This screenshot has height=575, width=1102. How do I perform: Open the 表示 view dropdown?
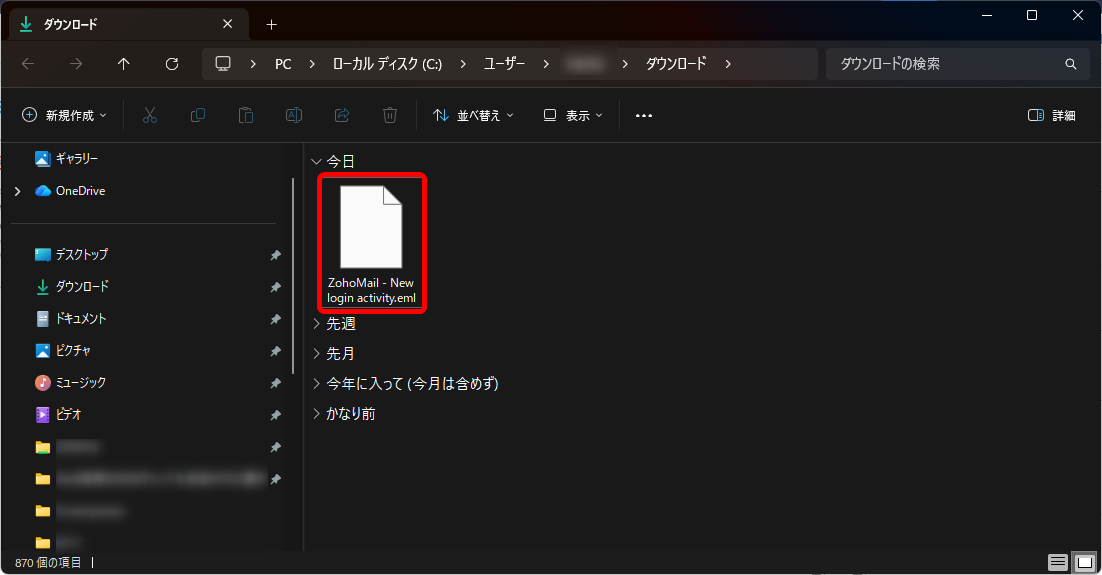pos(573,115)
